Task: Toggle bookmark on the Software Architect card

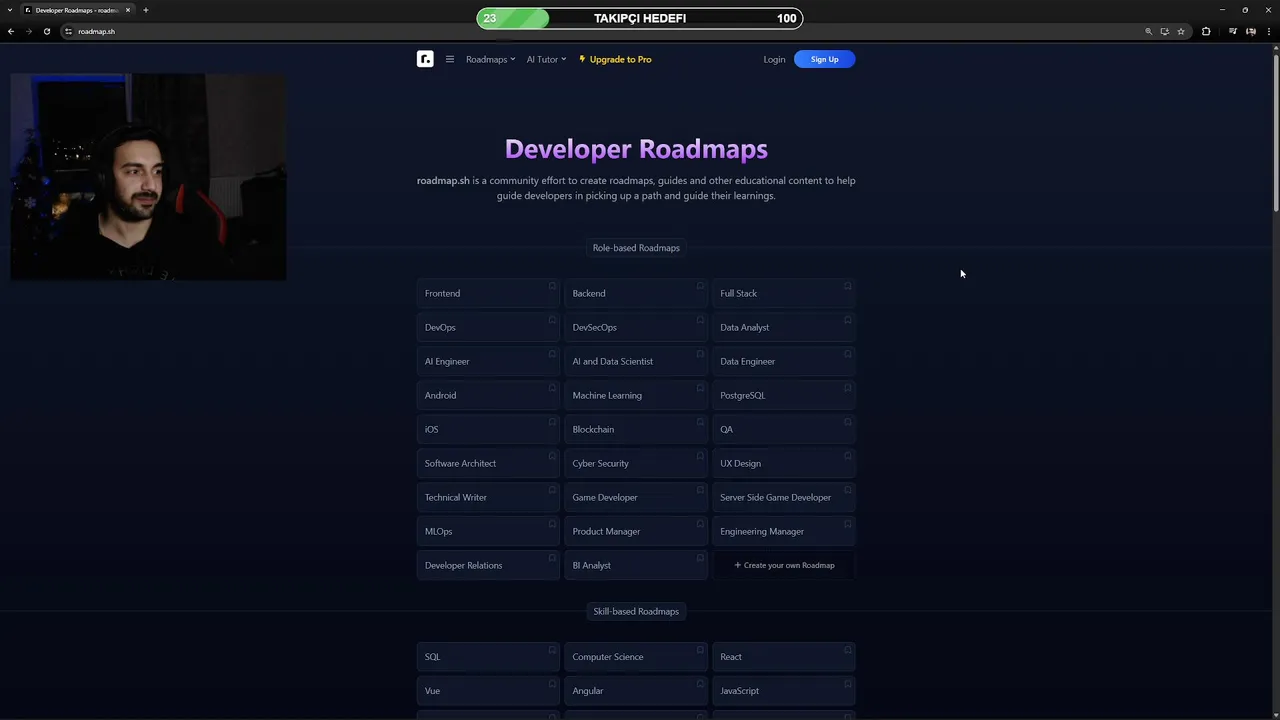Action: point(552,456)
